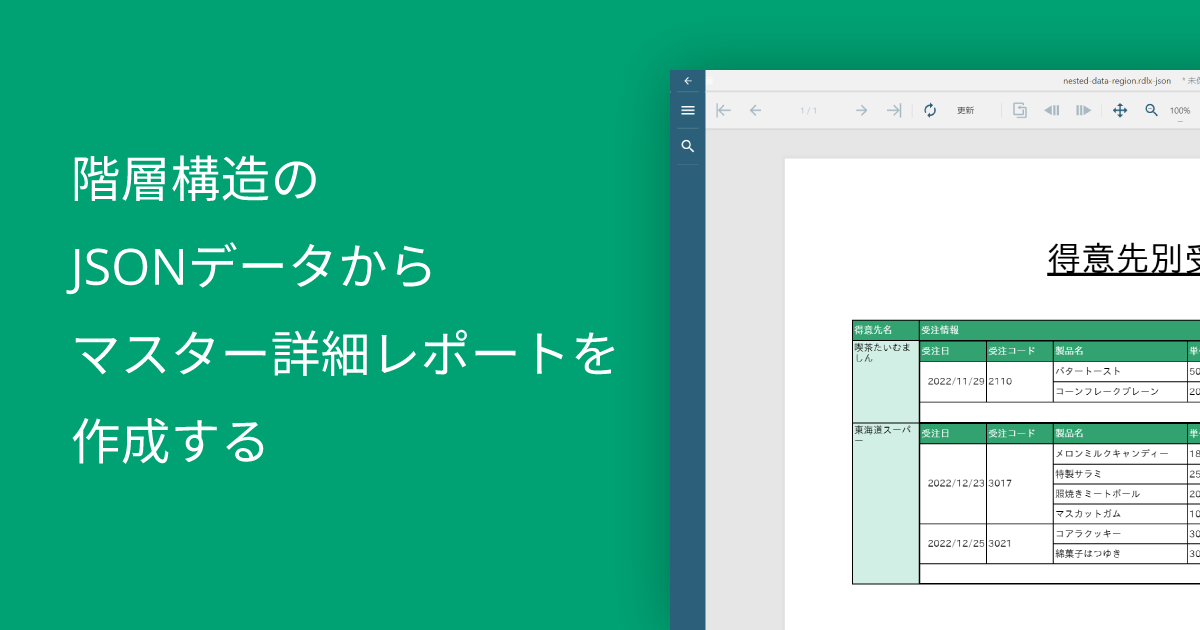Collapse the sidebar with the left arrow
Viewport: 1200px width, 630px height.
pyautogui.click(x=687, y=80)
